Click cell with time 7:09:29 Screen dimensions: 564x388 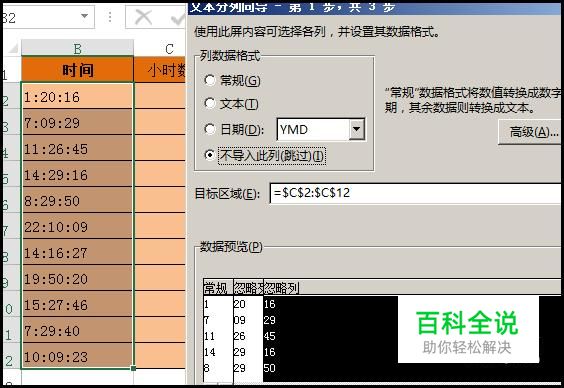[x=77, y=122]
